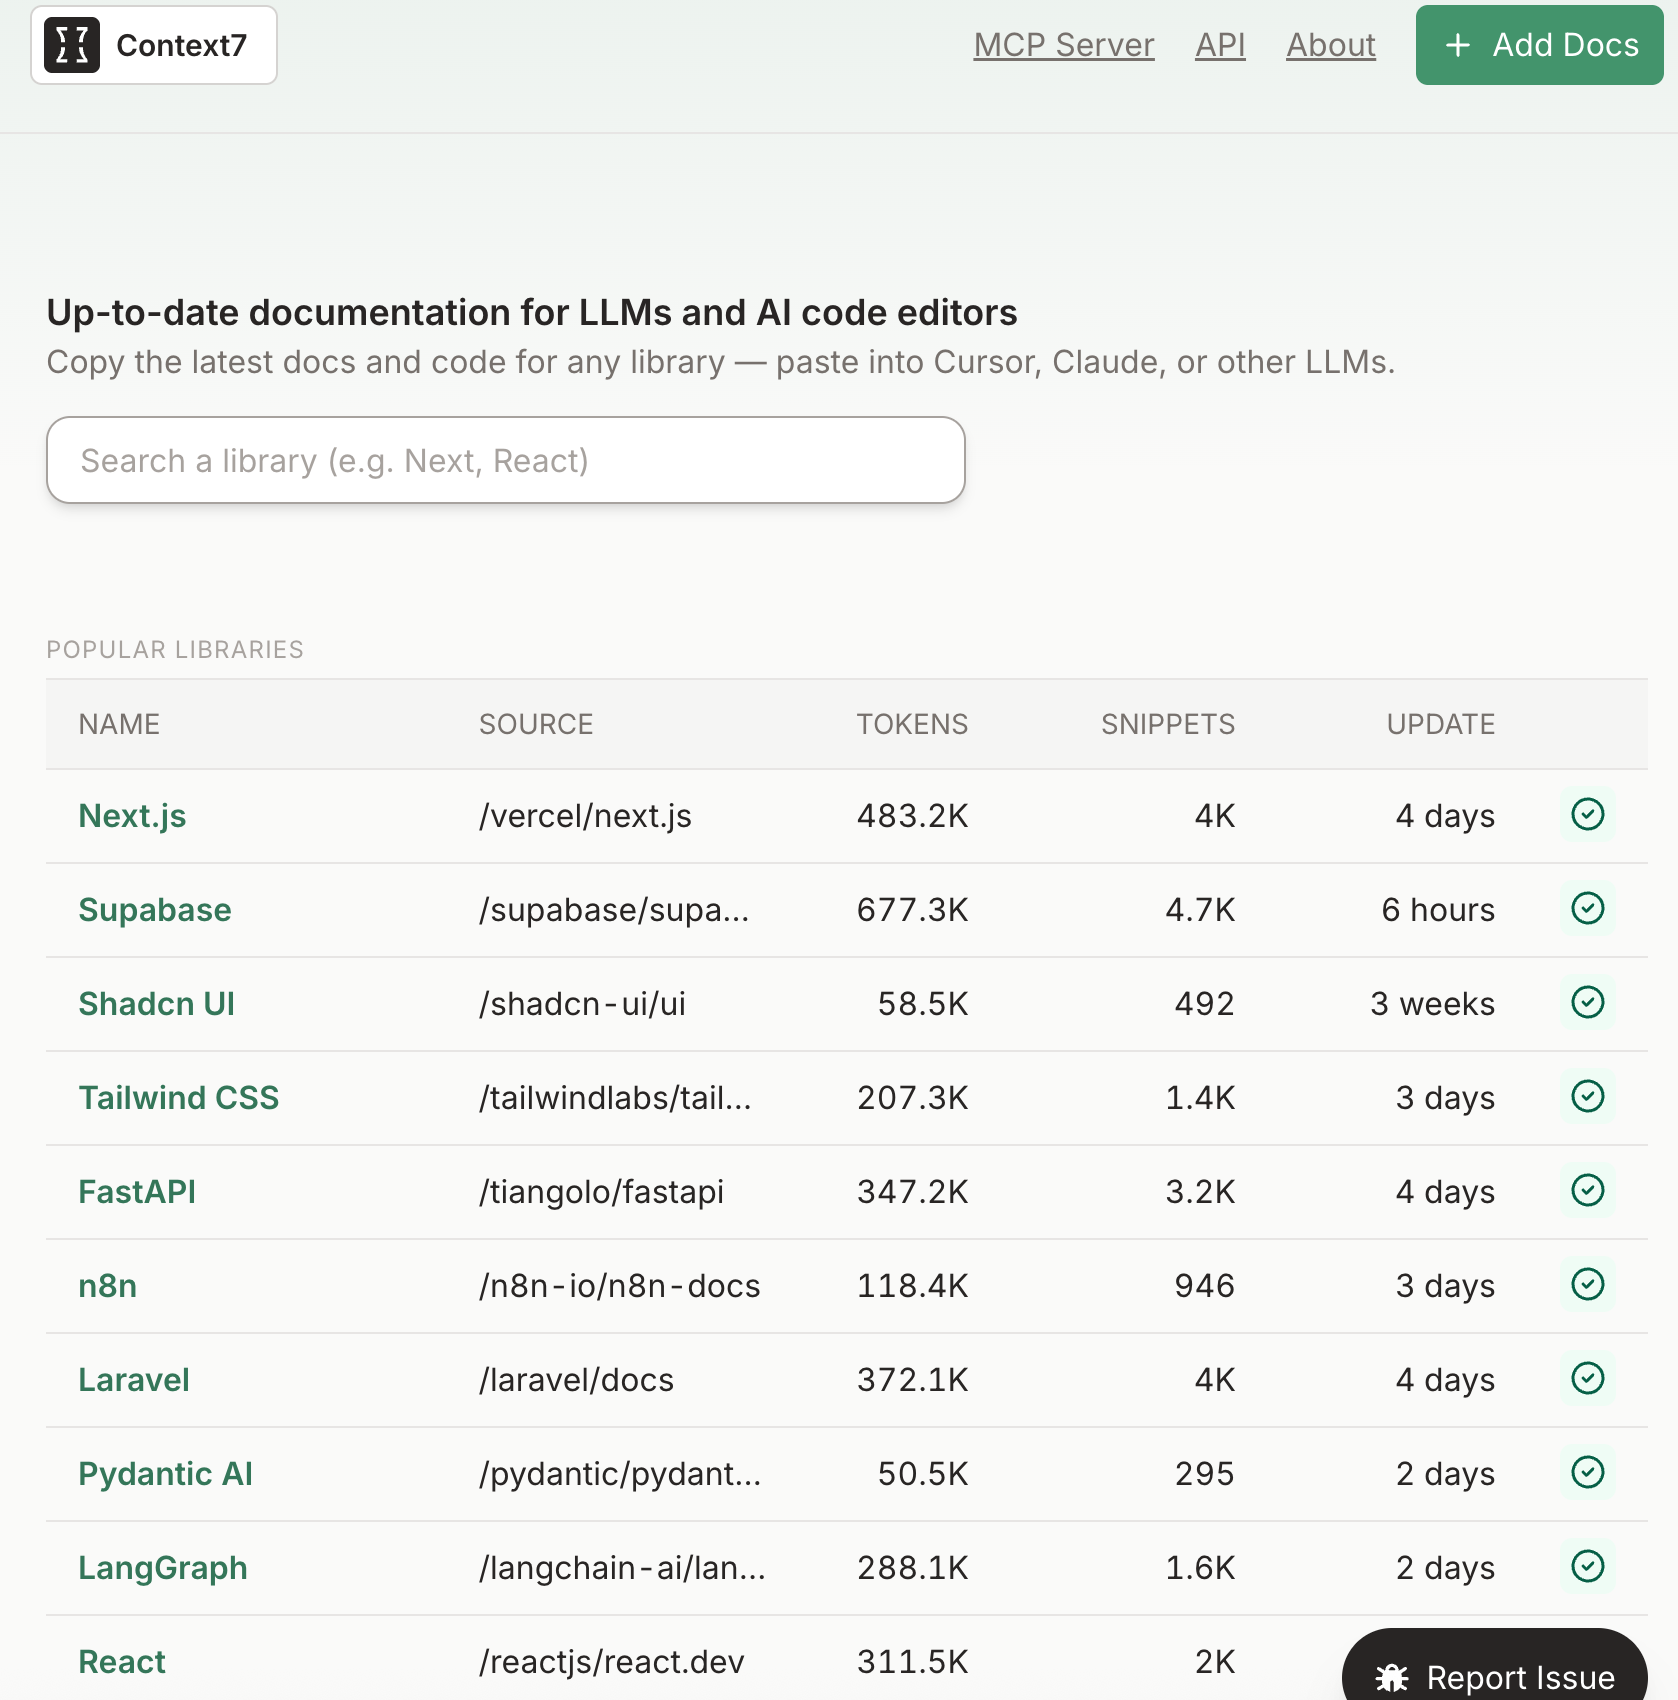Click the NAME column header
Screen dimensions: 1678x1700
click(119, 724)
